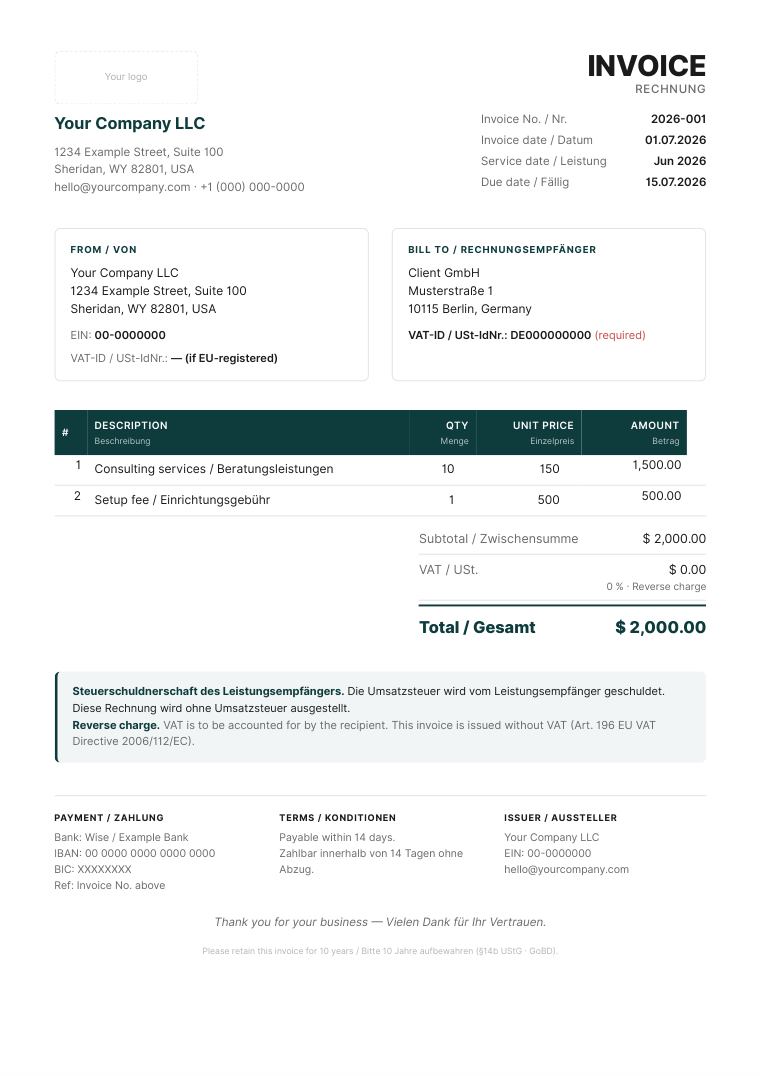Click the 'Your logo' placeholder box
The height and width of the screenshot is (1076, 760).
(x=126, y=77)
